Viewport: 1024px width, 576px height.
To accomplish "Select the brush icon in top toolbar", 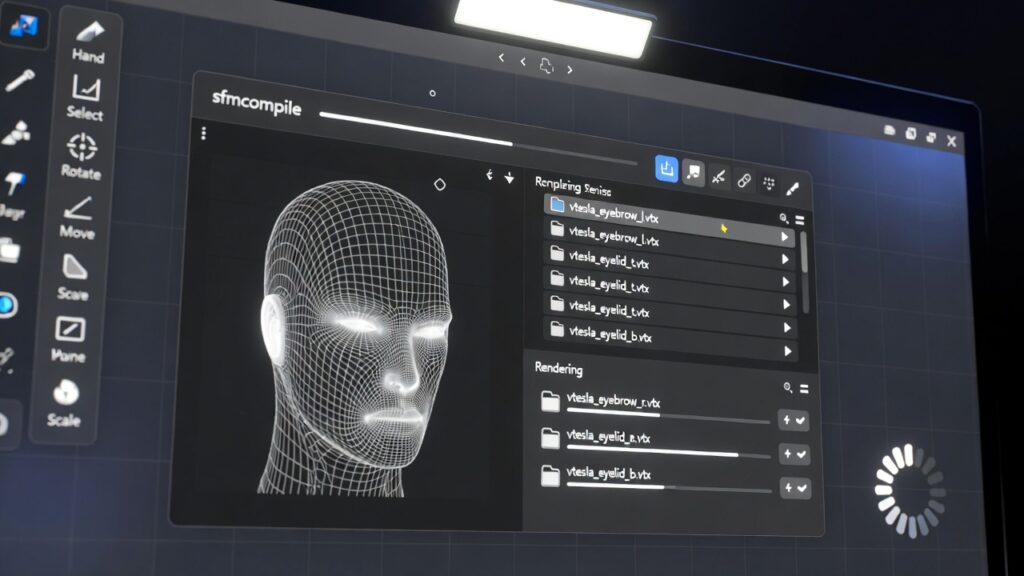I will pyautogui.click(x=792, y=188).
